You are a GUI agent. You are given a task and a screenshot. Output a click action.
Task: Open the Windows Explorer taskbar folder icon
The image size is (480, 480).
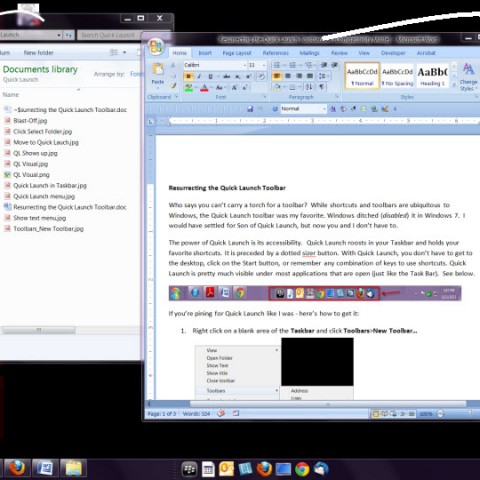point(74,468)
